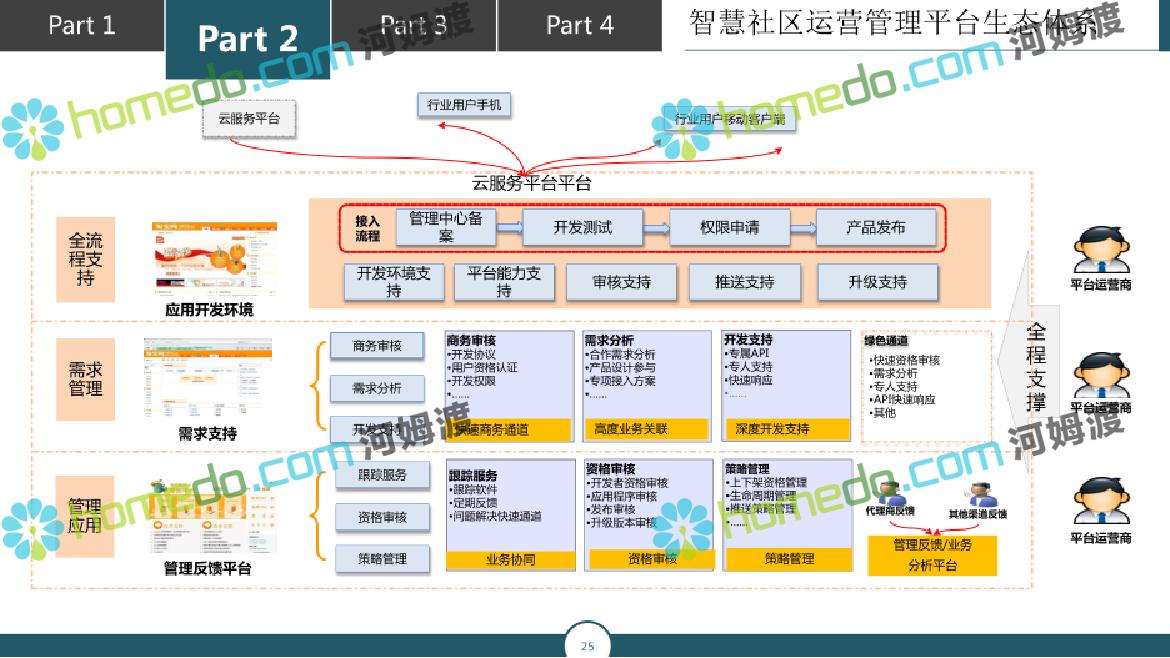This screenshot has height=658, width=1170.
Task: Click the 产品发布 step box
Action: pyautogui.click(x=876, y=228)
